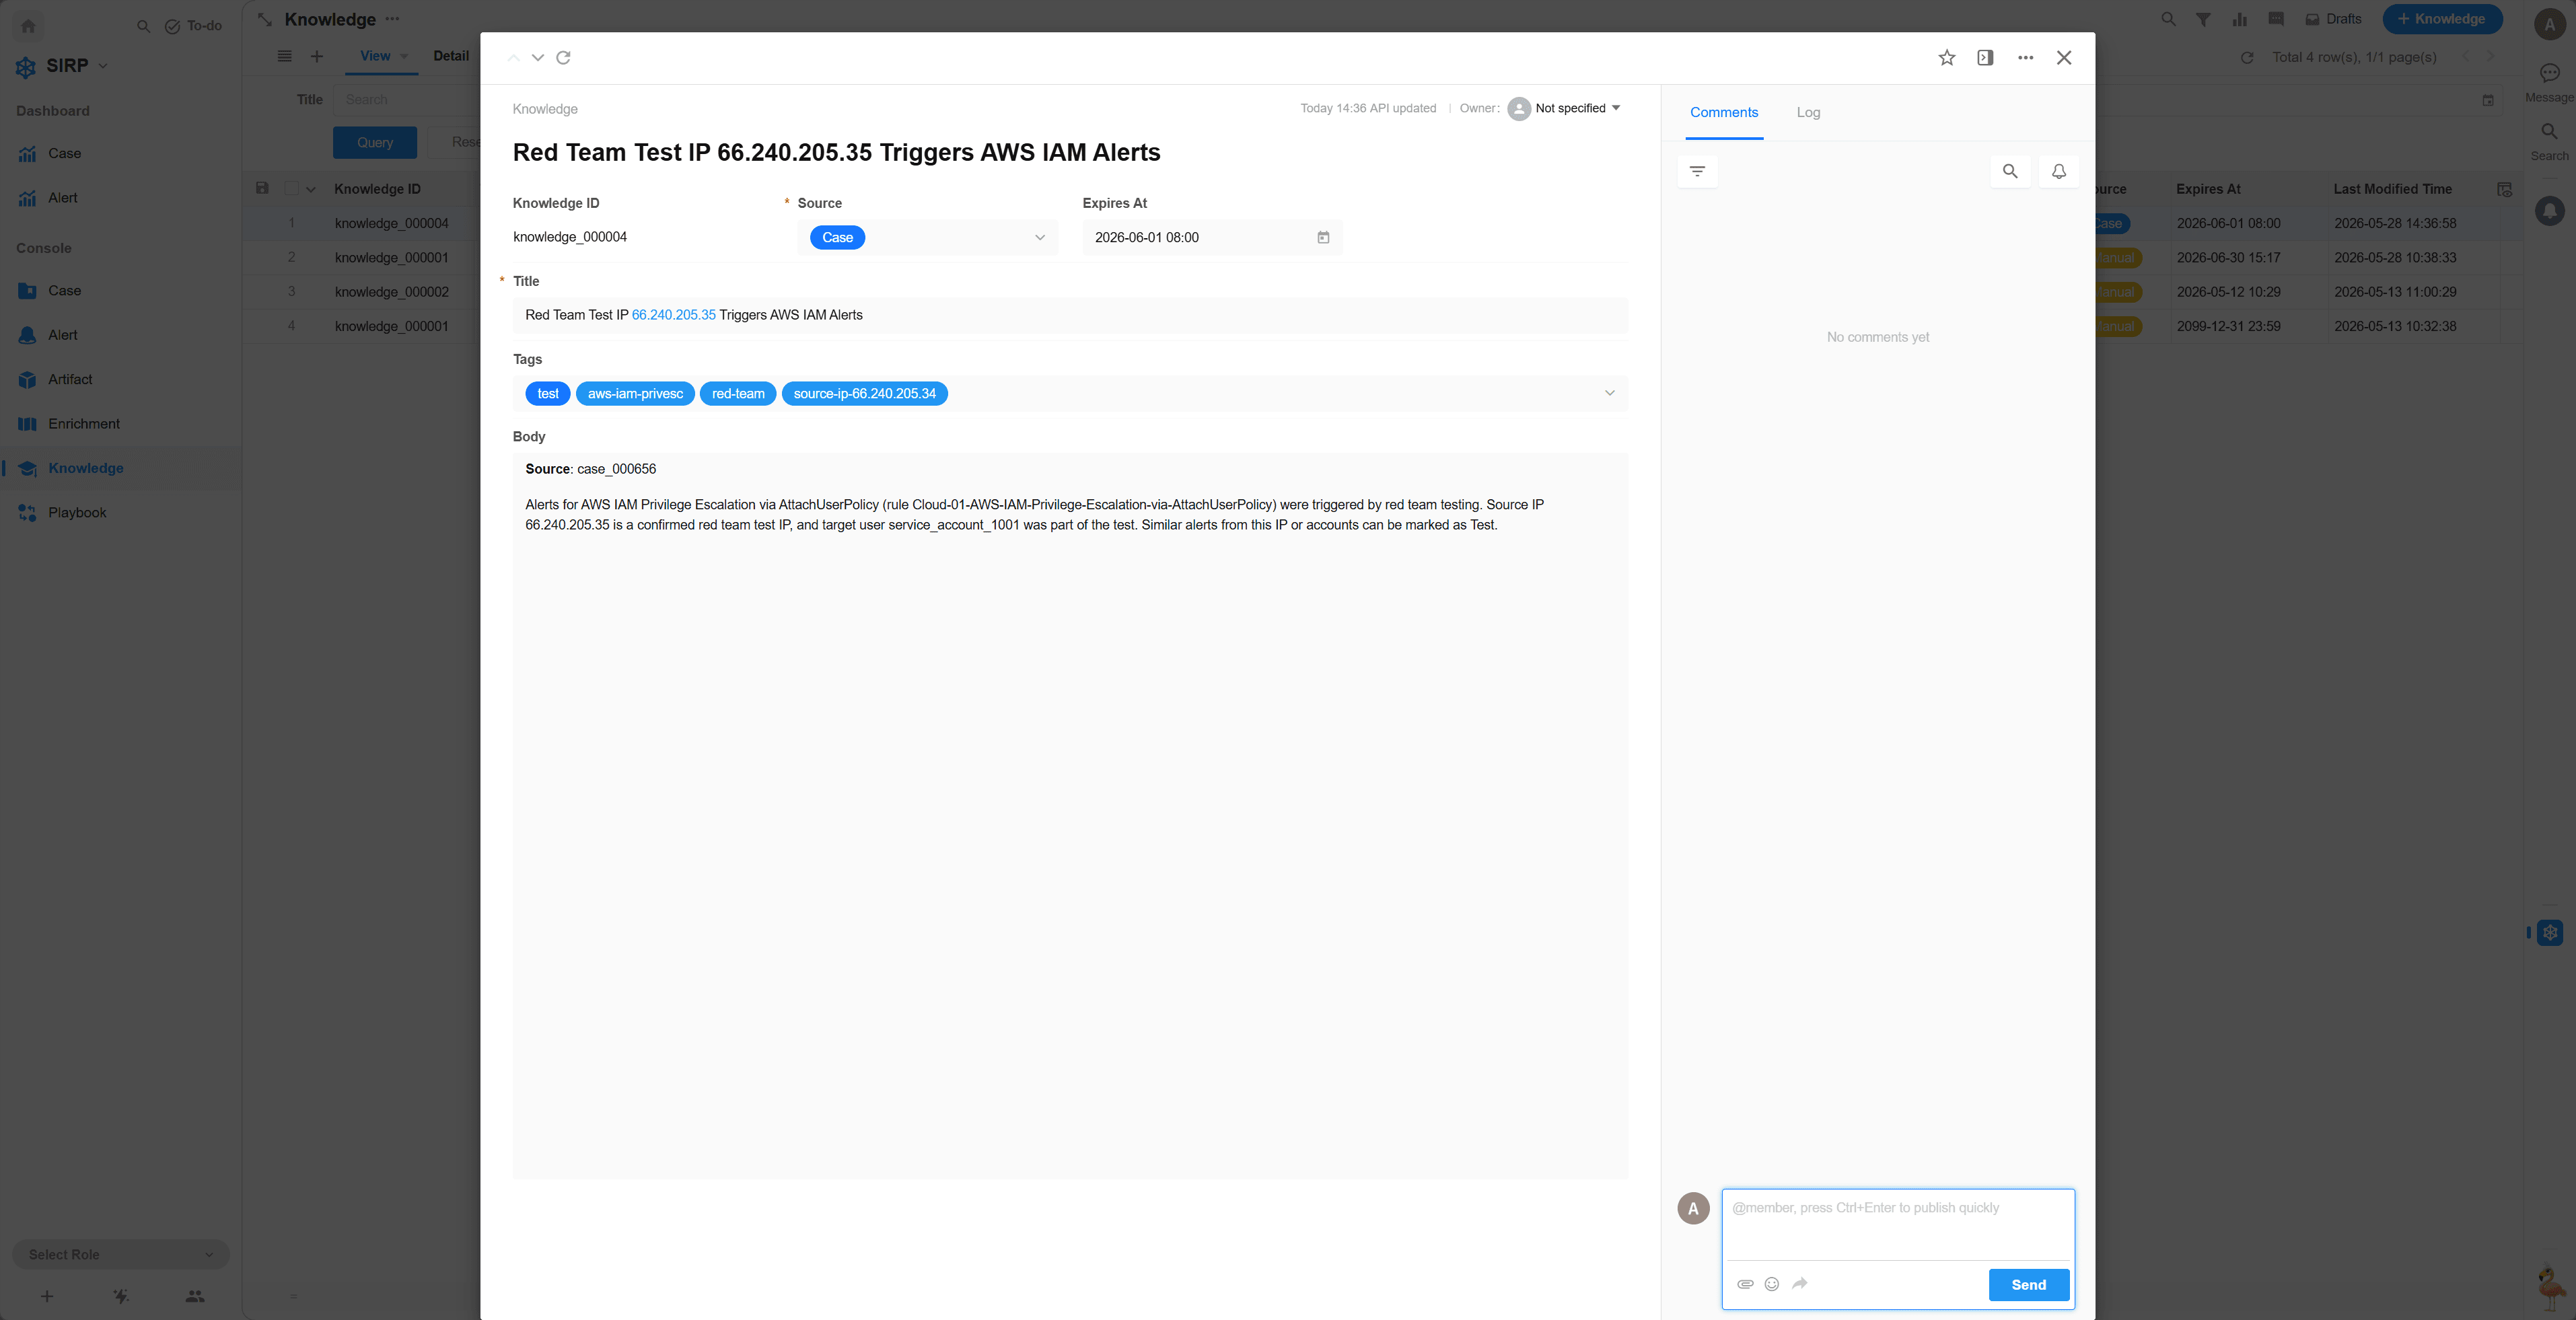
Task: Search within comments
Action: click(2010, 171)
